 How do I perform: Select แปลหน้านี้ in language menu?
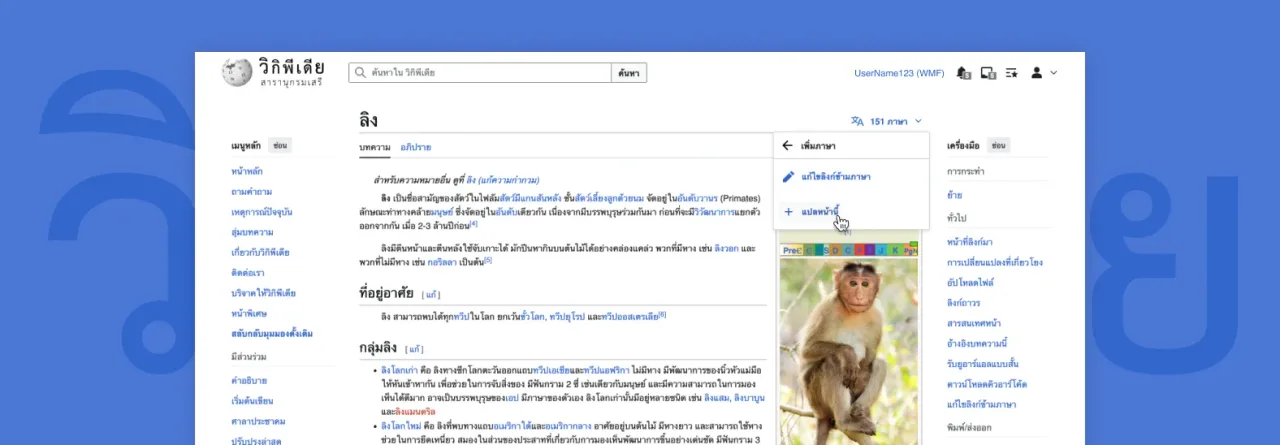820,212
